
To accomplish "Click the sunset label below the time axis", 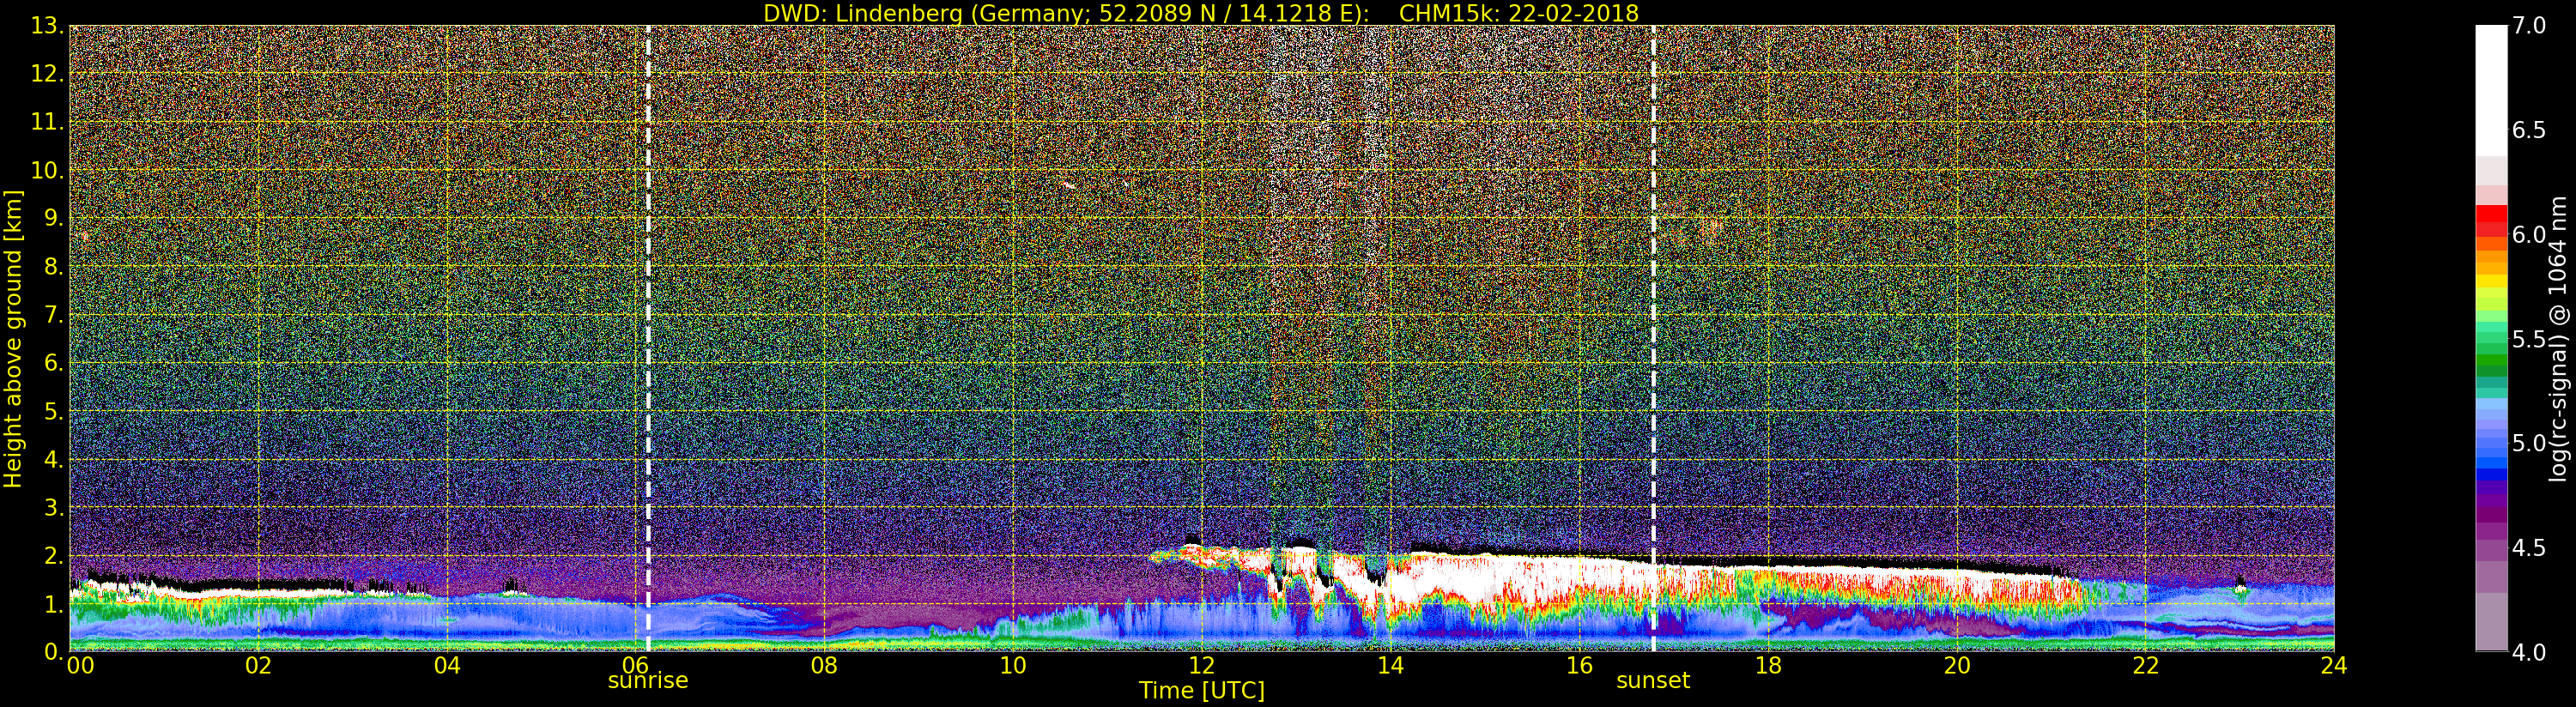I will 1653,681.
